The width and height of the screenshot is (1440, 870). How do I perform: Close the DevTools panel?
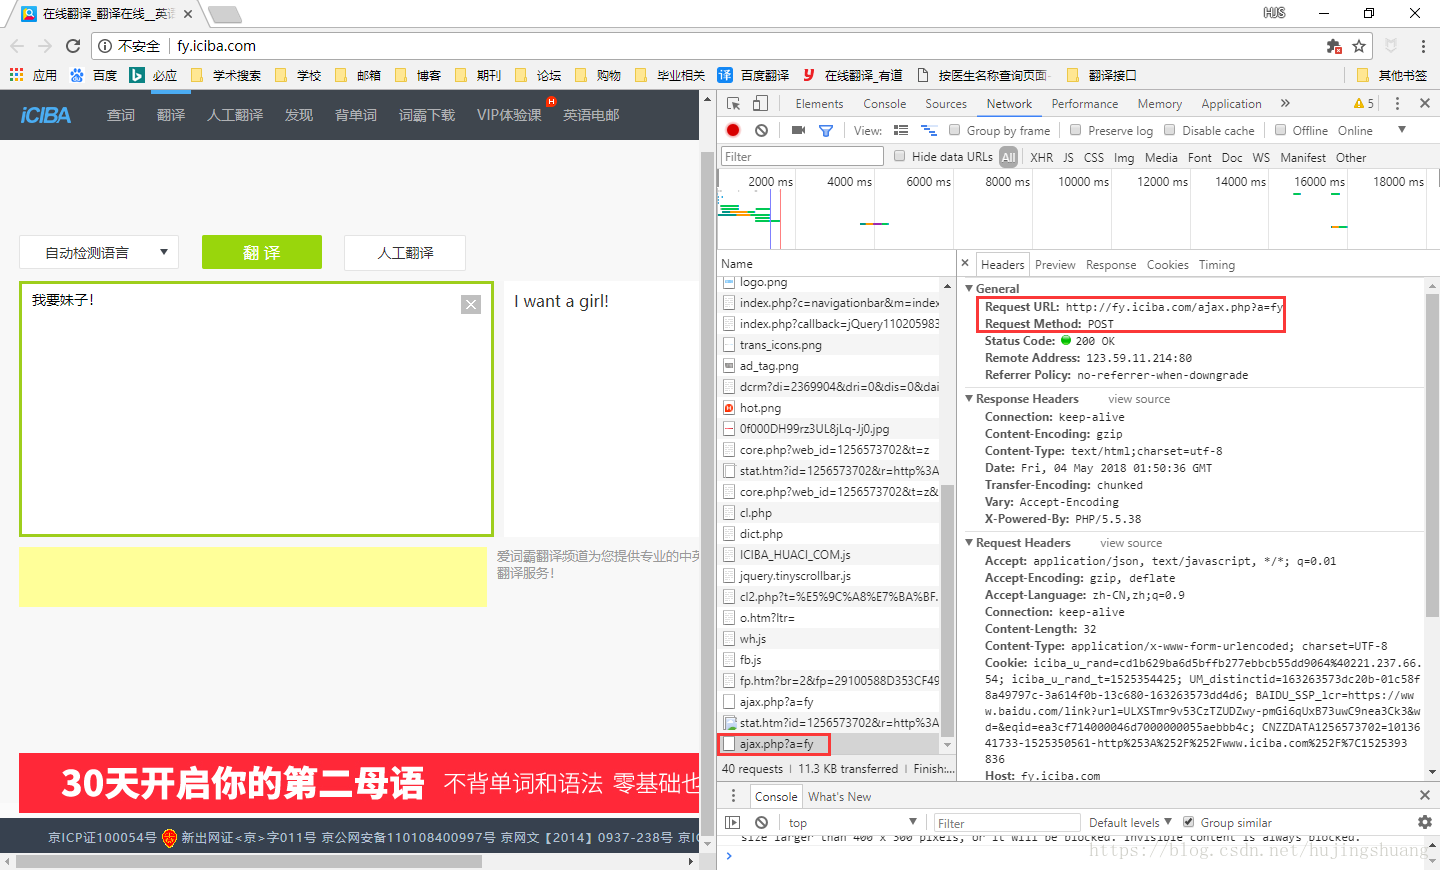click(1425, 103)
